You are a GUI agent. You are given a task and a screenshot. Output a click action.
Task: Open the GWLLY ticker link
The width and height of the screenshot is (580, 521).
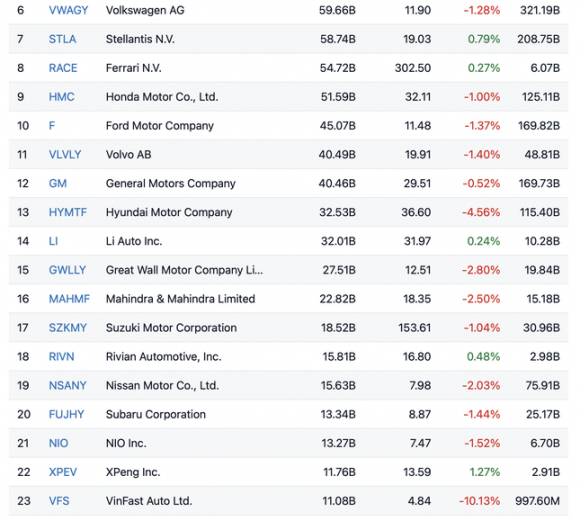point(67,270)
